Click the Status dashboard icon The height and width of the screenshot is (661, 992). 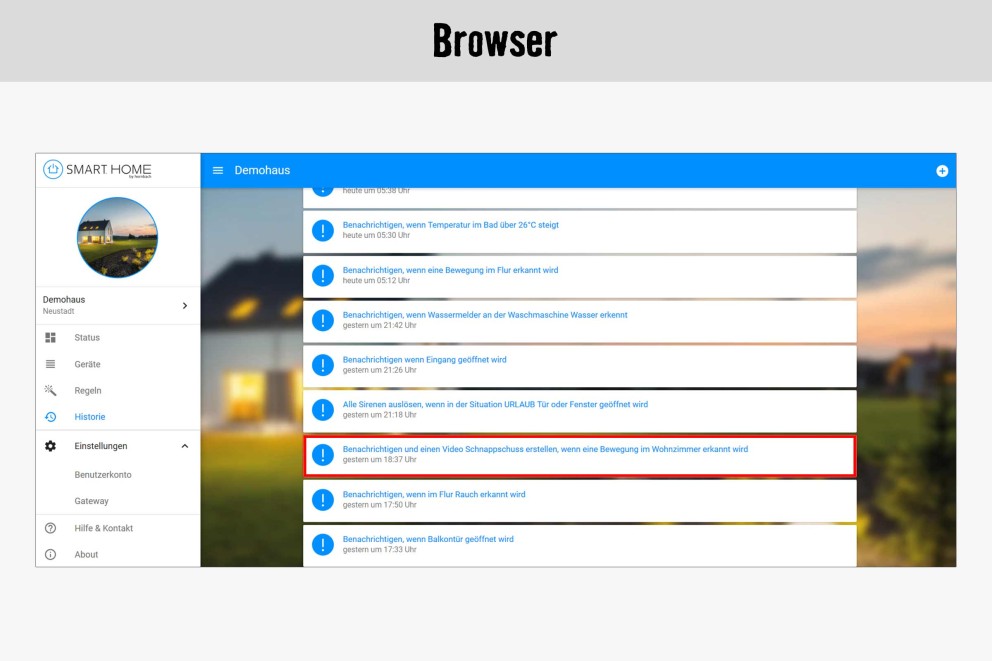tap(51, 338)
